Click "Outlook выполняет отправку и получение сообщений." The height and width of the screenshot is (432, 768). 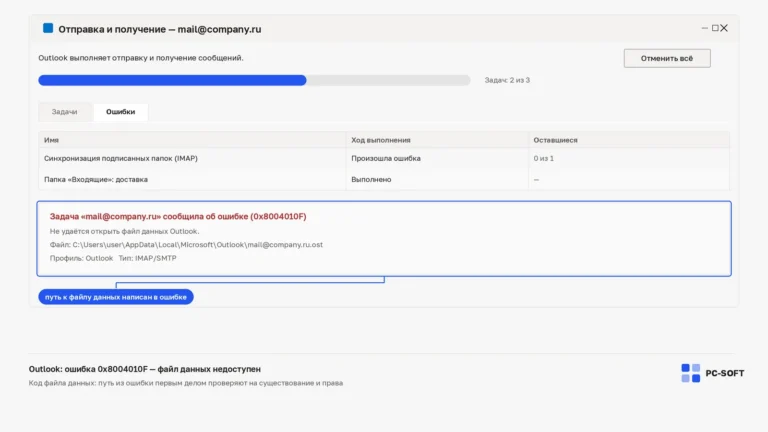click(141, 58)
